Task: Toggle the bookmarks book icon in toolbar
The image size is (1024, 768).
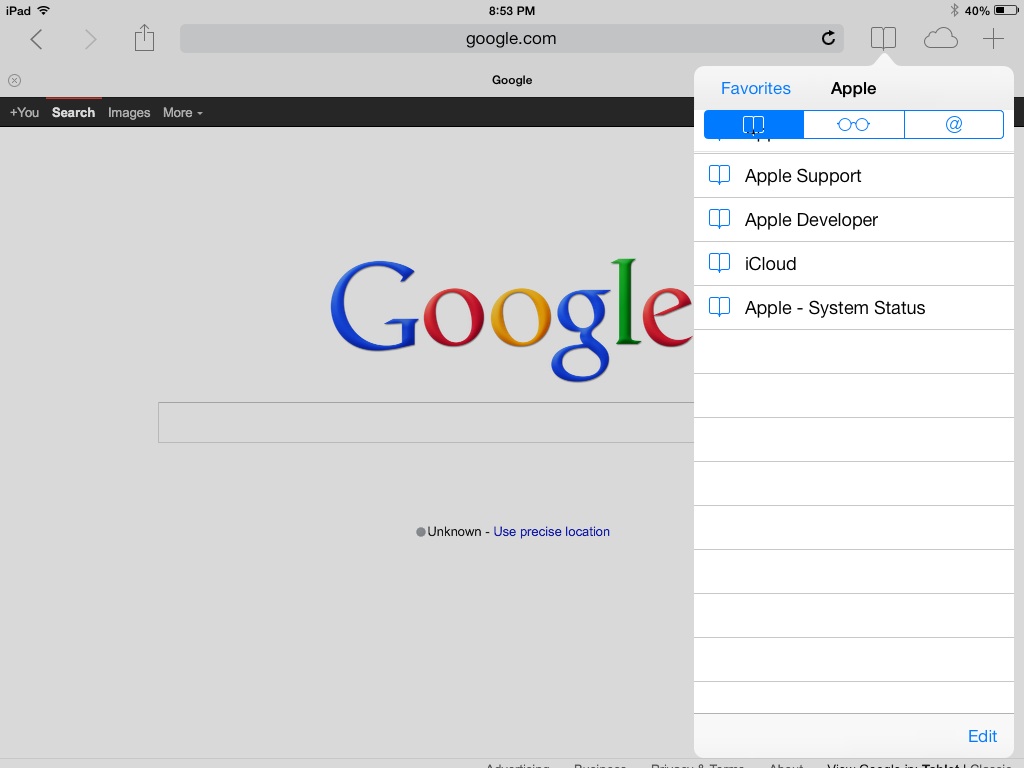Action: 883,39
